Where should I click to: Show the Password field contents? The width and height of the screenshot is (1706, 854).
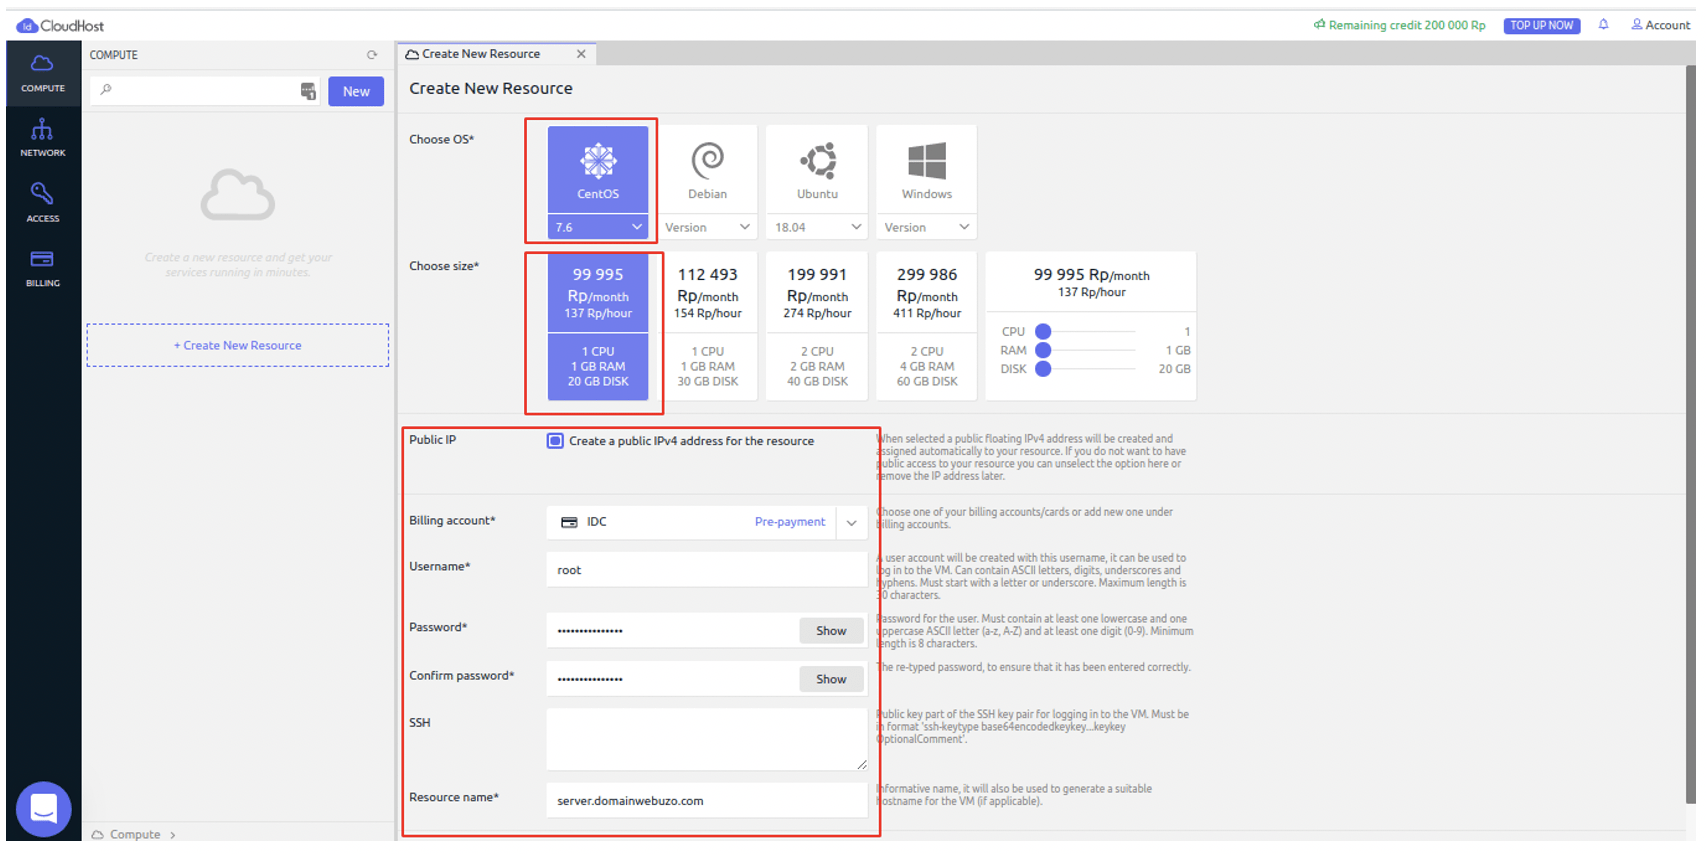point(831,631)
